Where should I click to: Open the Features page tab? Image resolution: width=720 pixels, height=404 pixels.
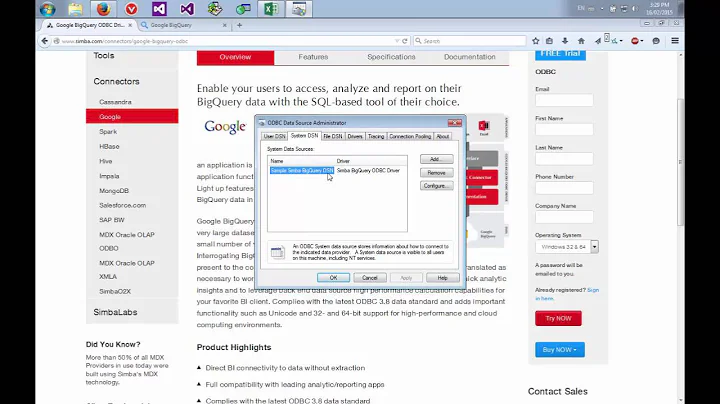(x=313, y=57)
